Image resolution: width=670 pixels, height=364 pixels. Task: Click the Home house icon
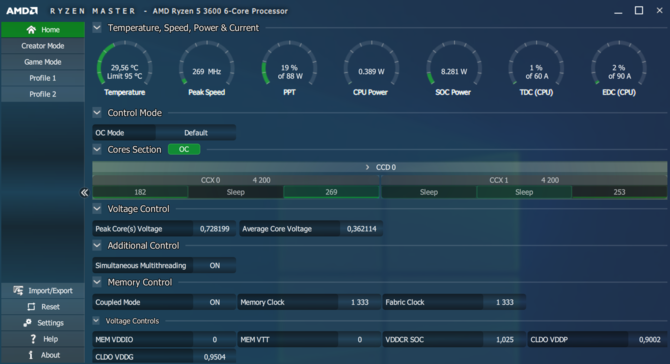(31, 29)
